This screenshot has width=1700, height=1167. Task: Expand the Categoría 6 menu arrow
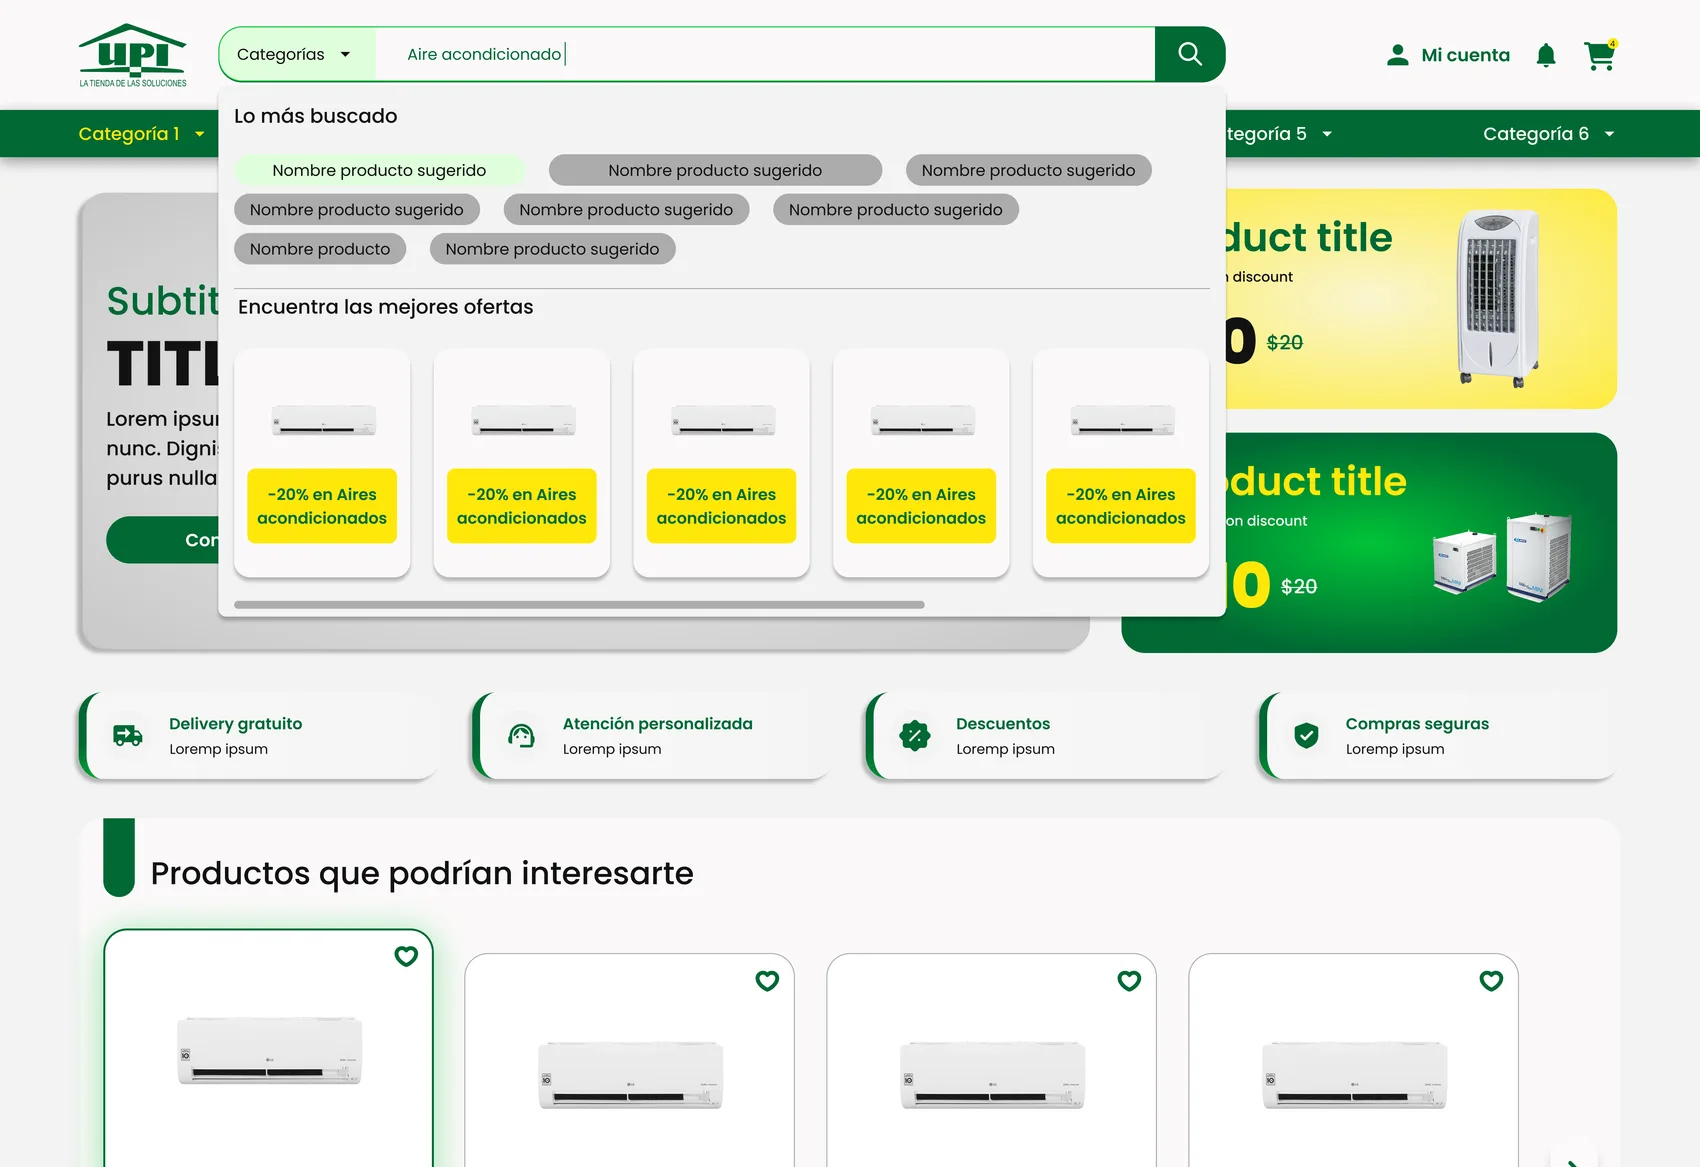coord(1609,134)
